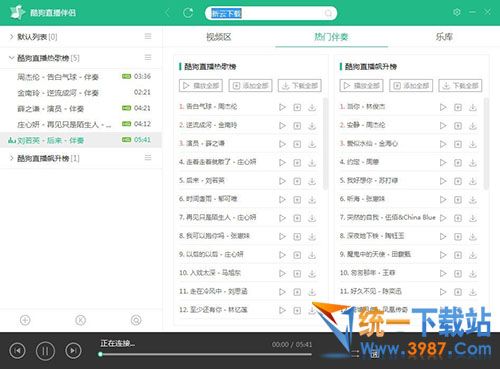The image size is (500, 369).
Task: Switch to the 热门伴奏 tab
Action: pyautogui.click(x=331, y=37)
